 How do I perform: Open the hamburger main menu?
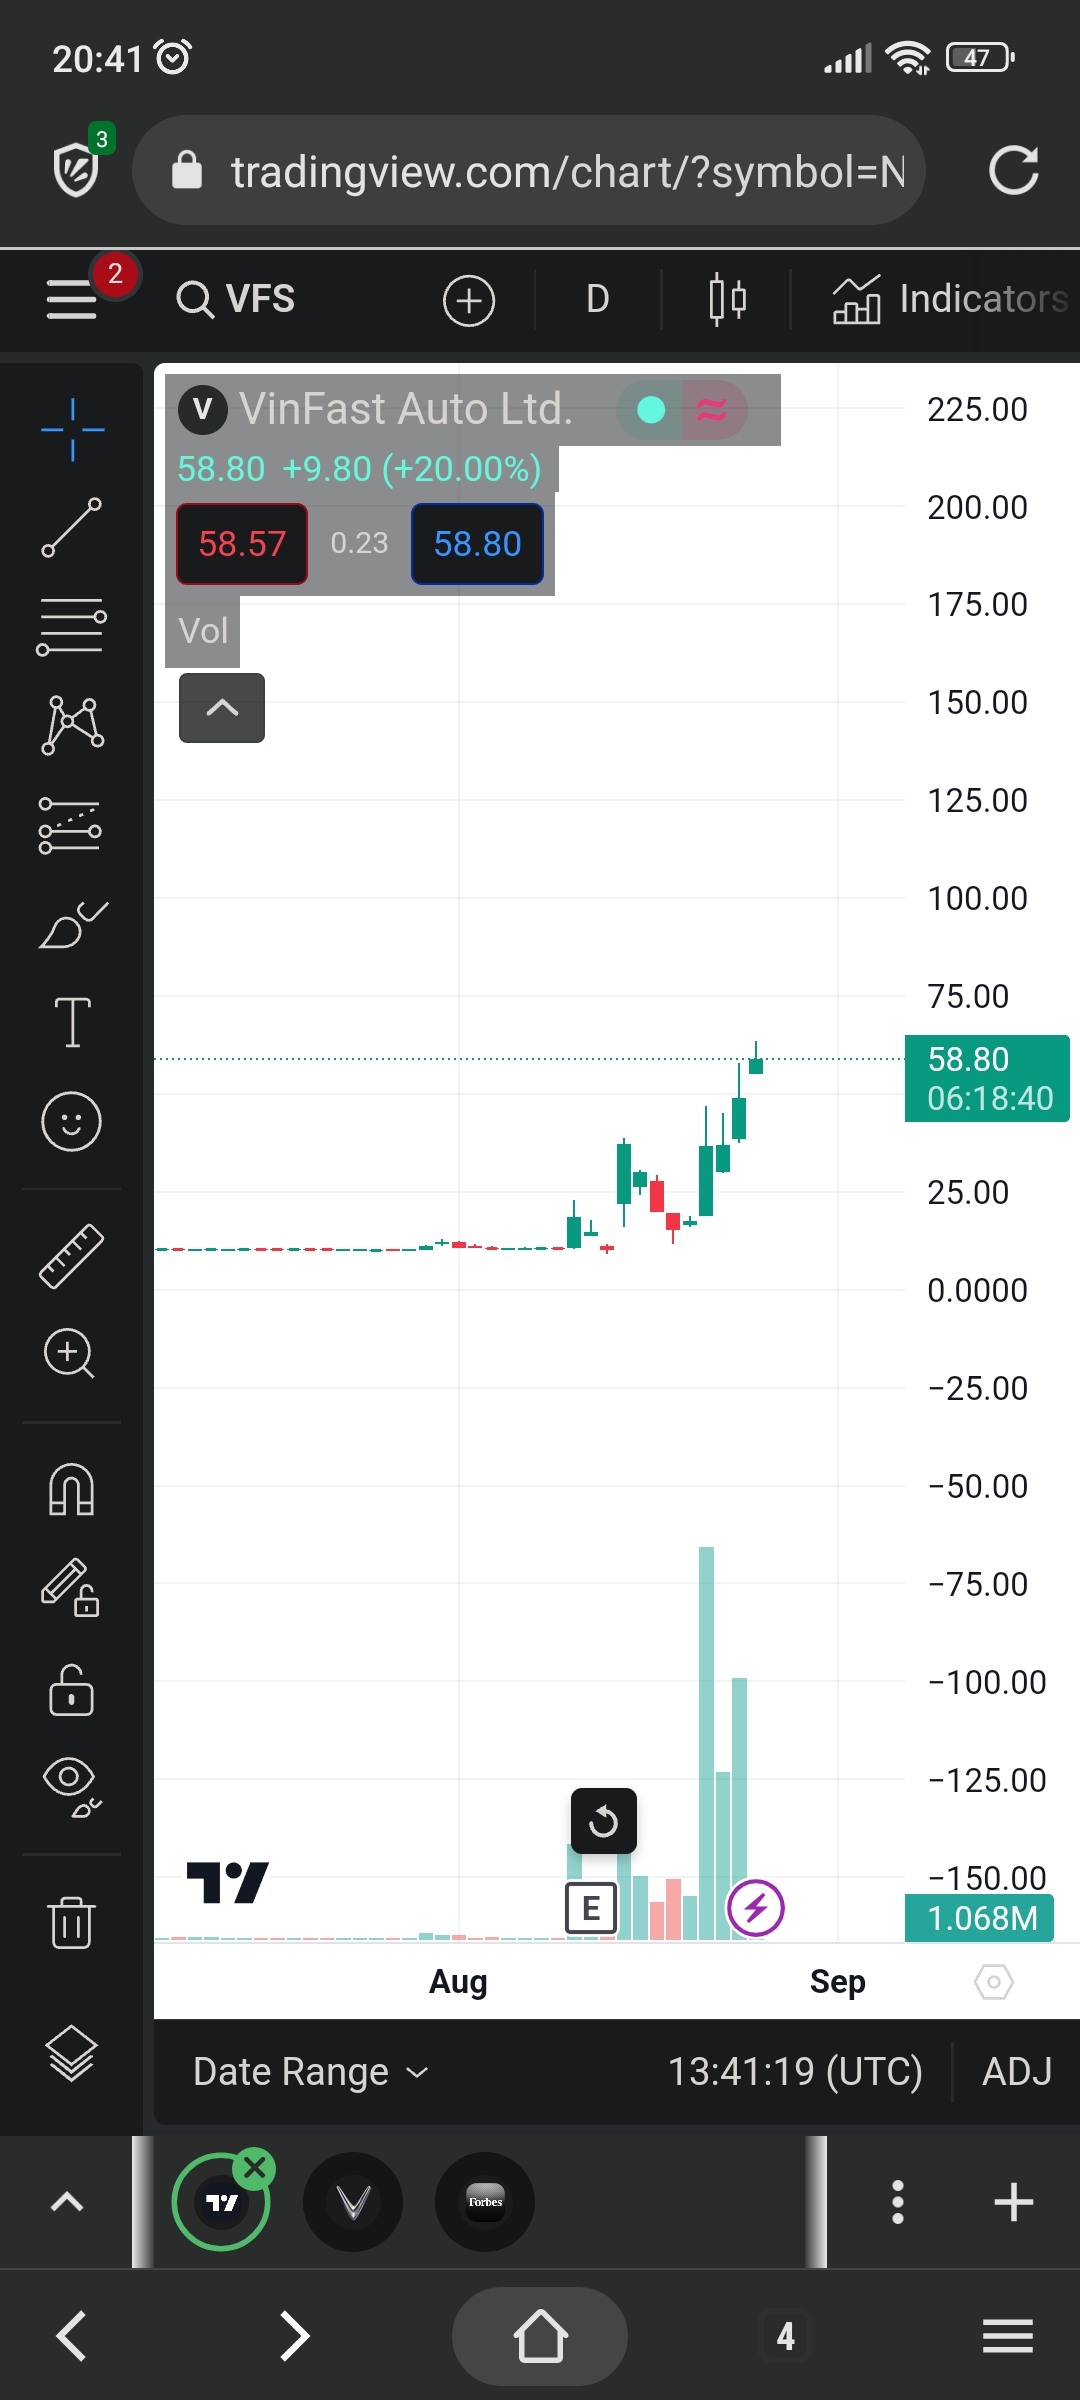click(72, 299)
